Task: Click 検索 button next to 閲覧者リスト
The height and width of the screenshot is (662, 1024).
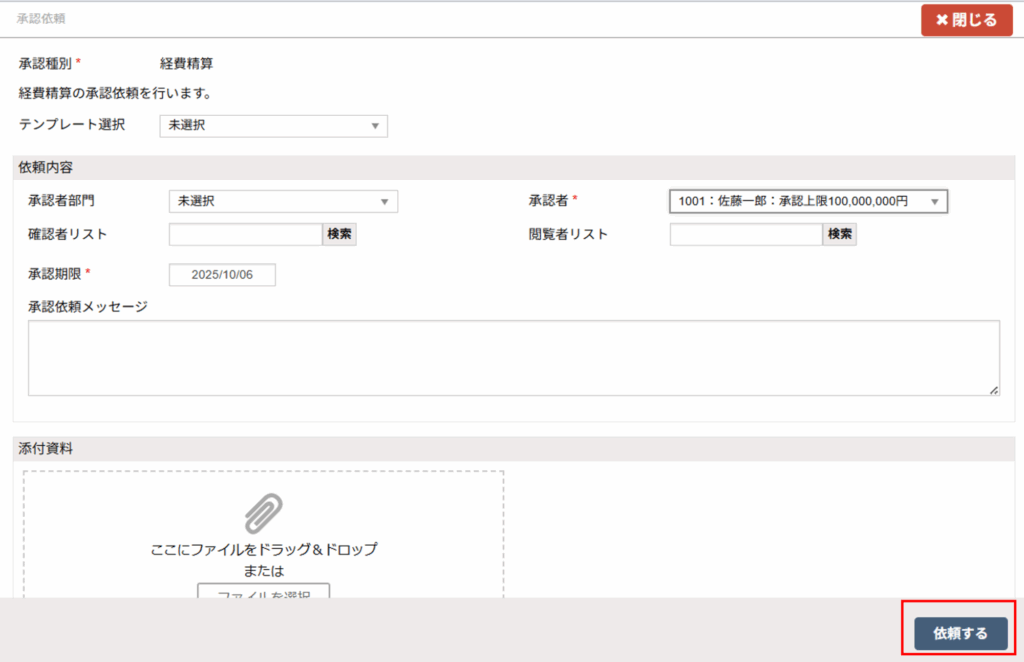Action: [x=839, y=234]
